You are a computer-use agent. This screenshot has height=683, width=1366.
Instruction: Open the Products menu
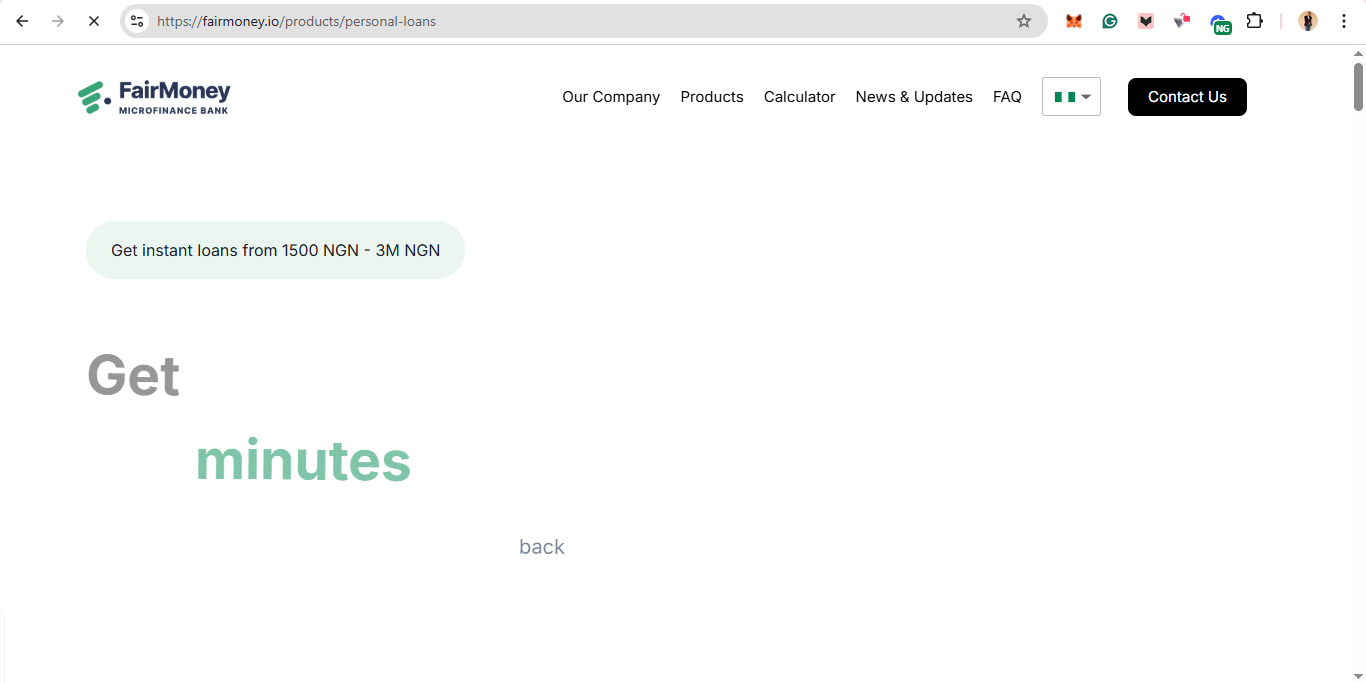coord(711,97)
